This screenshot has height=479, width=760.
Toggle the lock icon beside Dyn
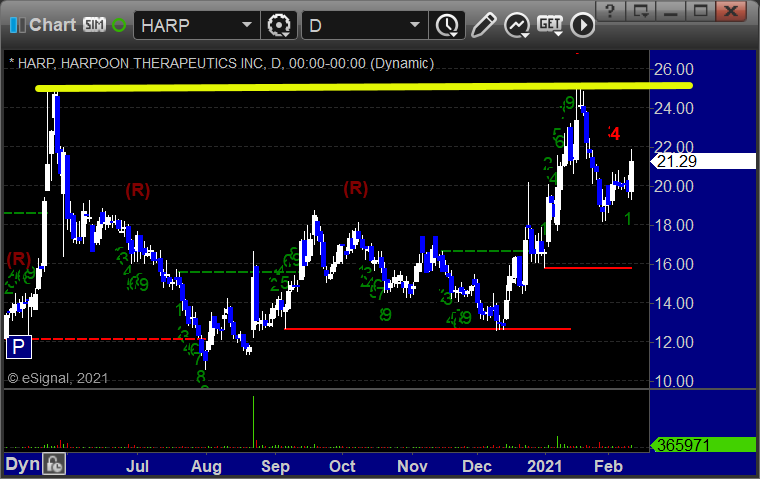(54, 464)
